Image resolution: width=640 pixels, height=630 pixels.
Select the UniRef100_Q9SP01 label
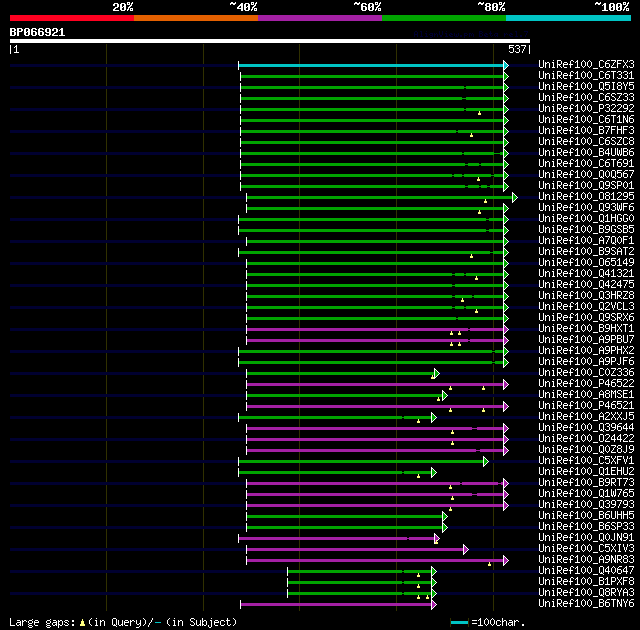(x=586, y=186)
